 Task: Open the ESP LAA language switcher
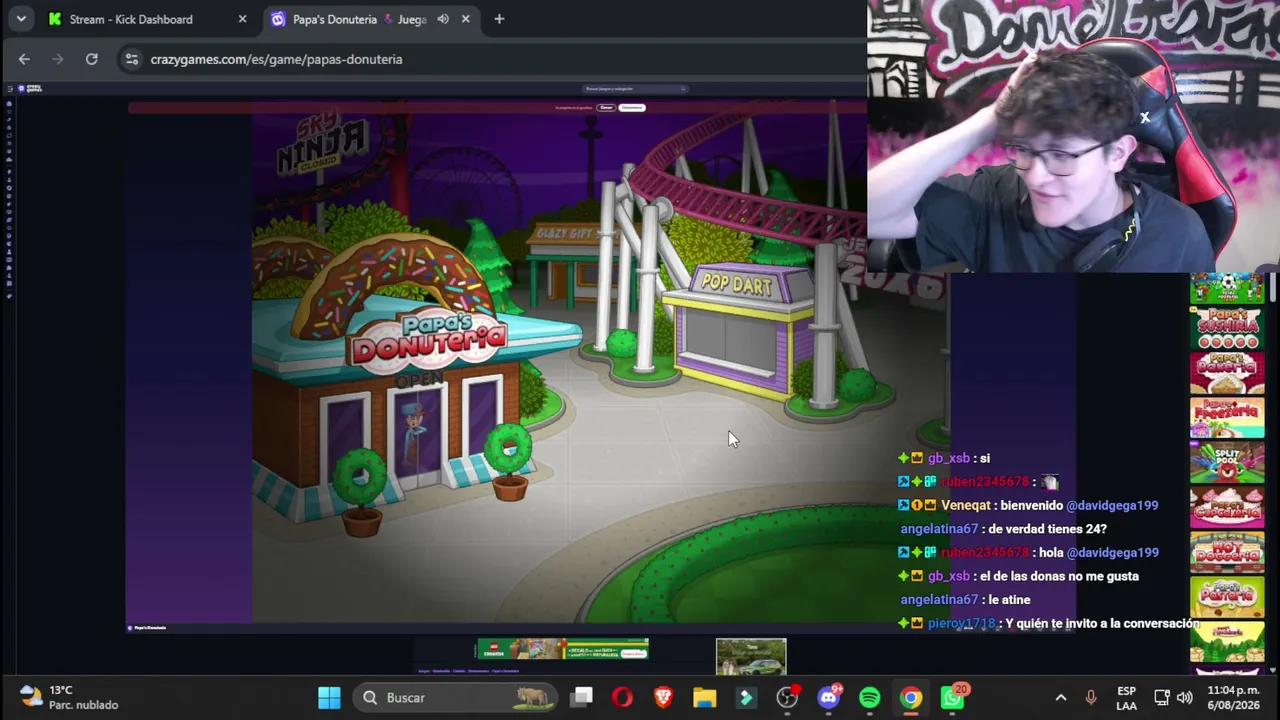click(1126, 697)
